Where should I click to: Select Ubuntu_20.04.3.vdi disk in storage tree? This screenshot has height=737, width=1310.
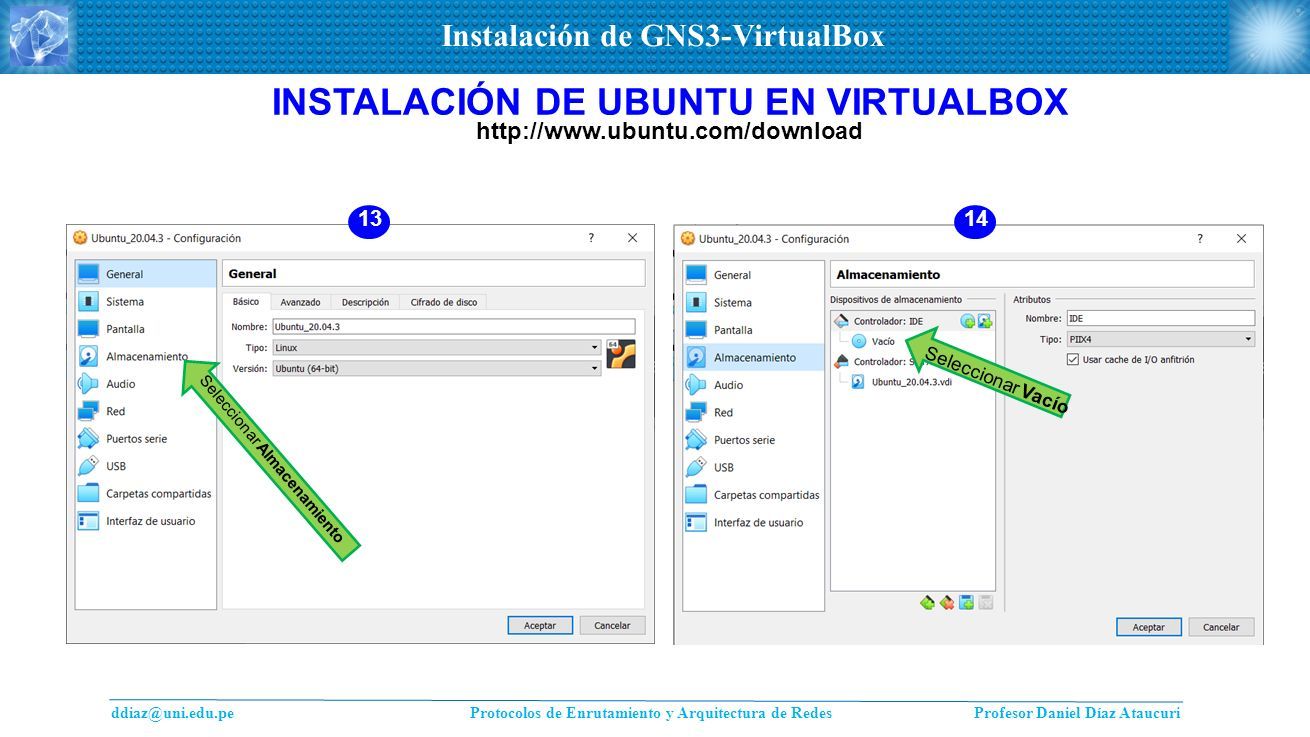900,381
